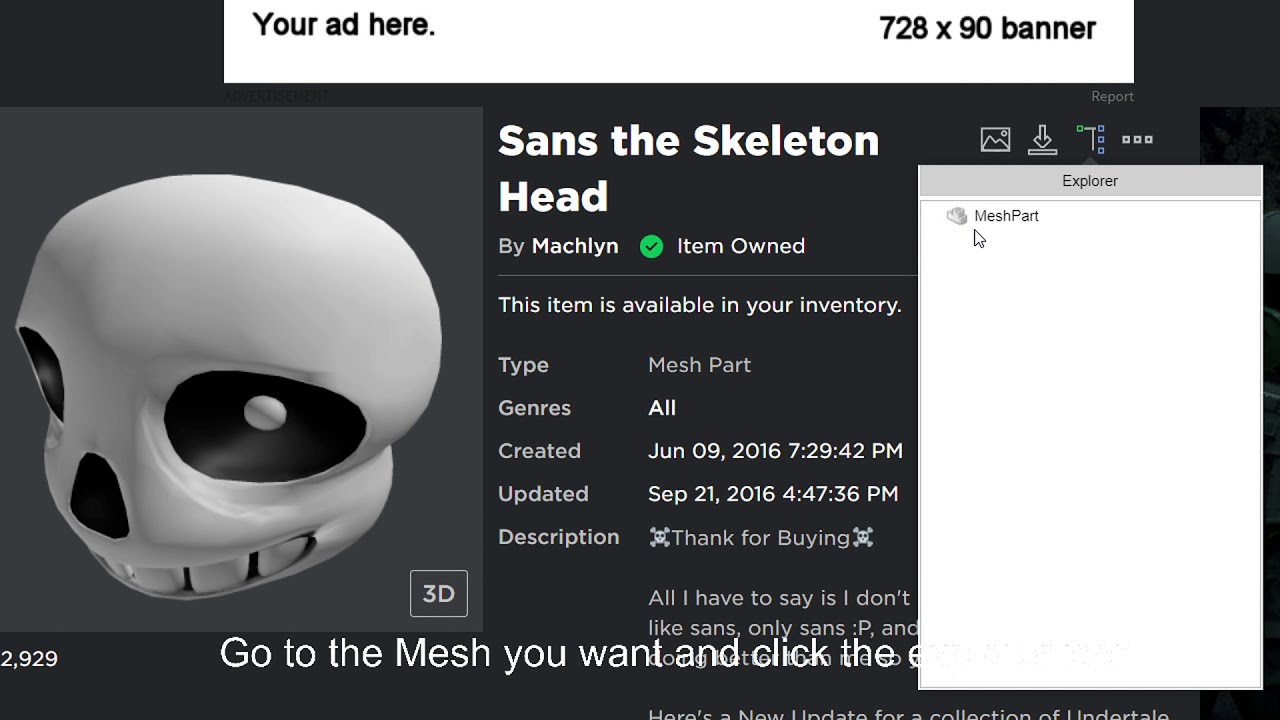Open the three-dot more options menu
This screenshot has height=720, width=1280.
(x=1137, y=140)
